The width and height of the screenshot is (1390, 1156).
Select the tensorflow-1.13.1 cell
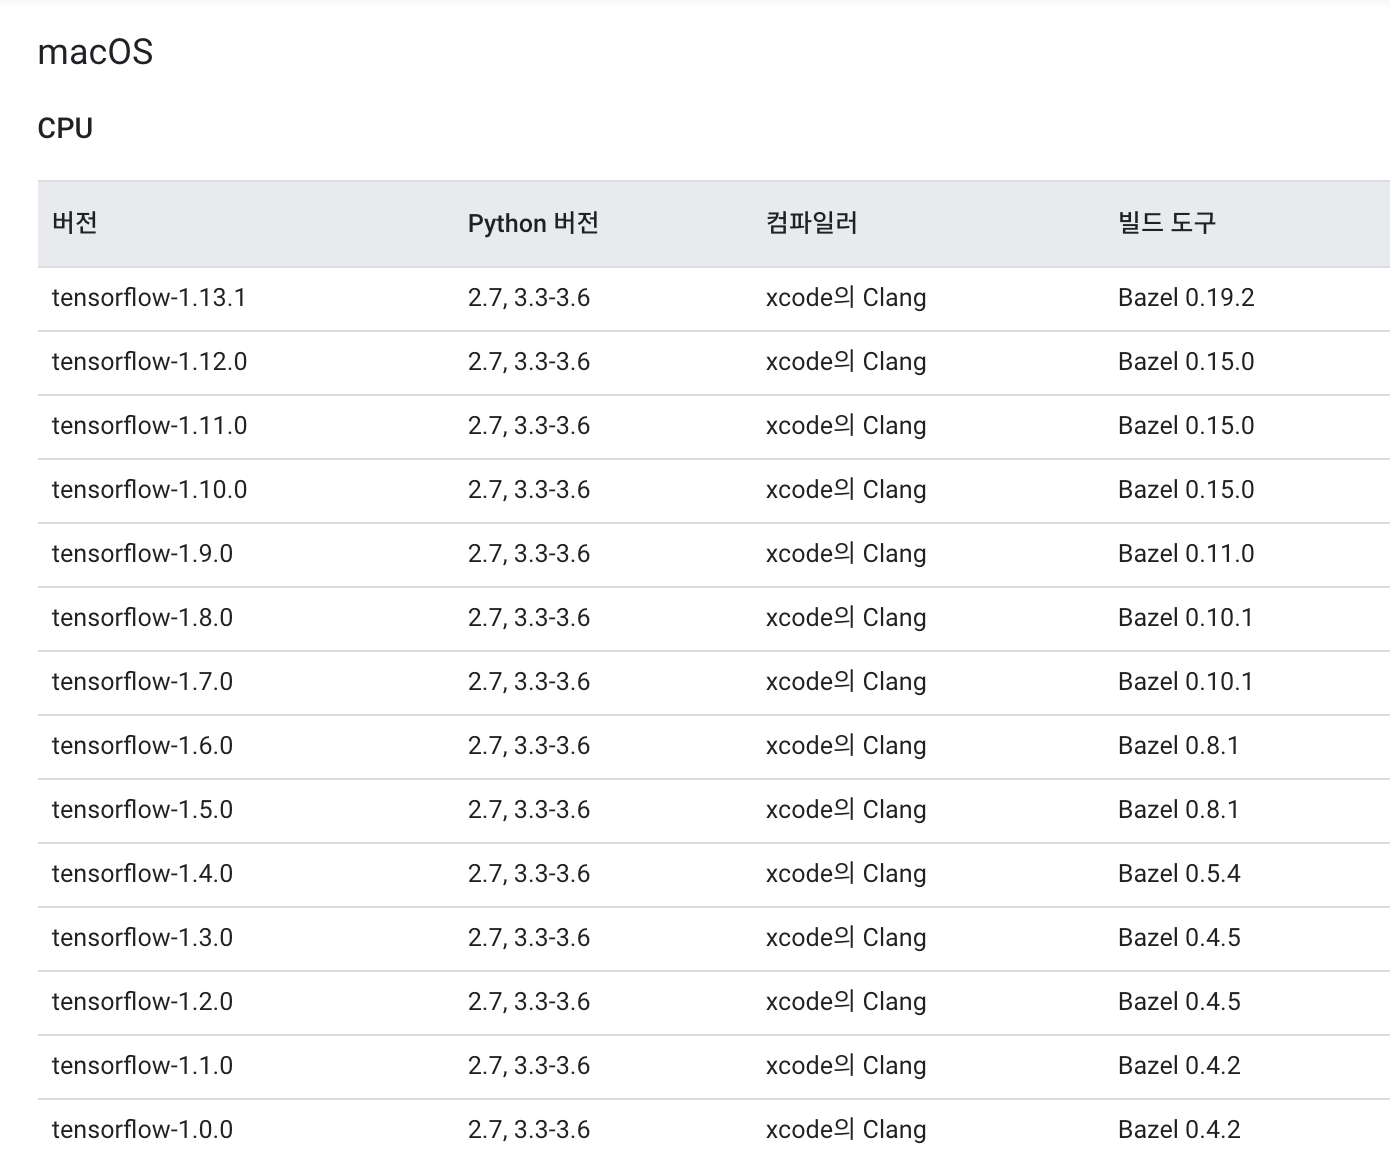tap(149, 298)
